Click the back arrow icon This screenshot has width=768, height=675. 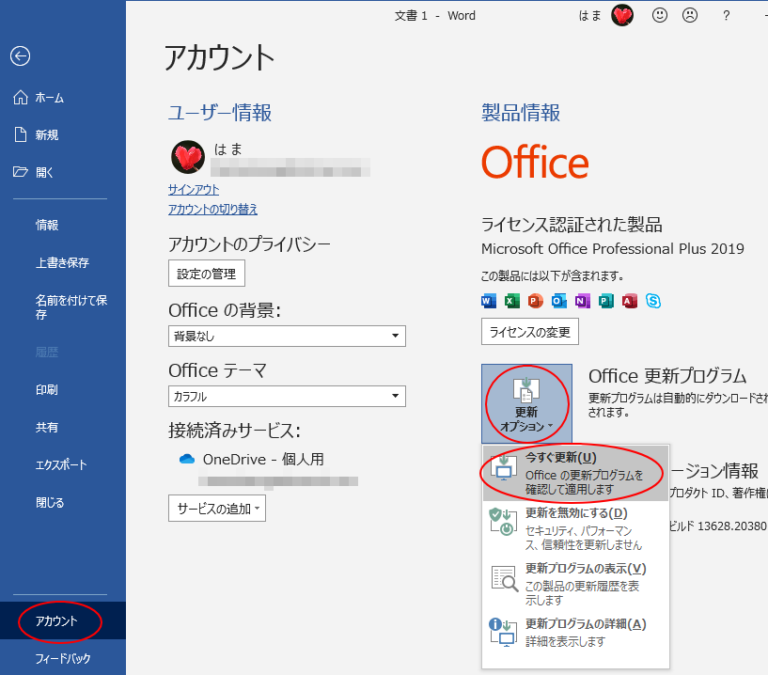click(20, 57)
